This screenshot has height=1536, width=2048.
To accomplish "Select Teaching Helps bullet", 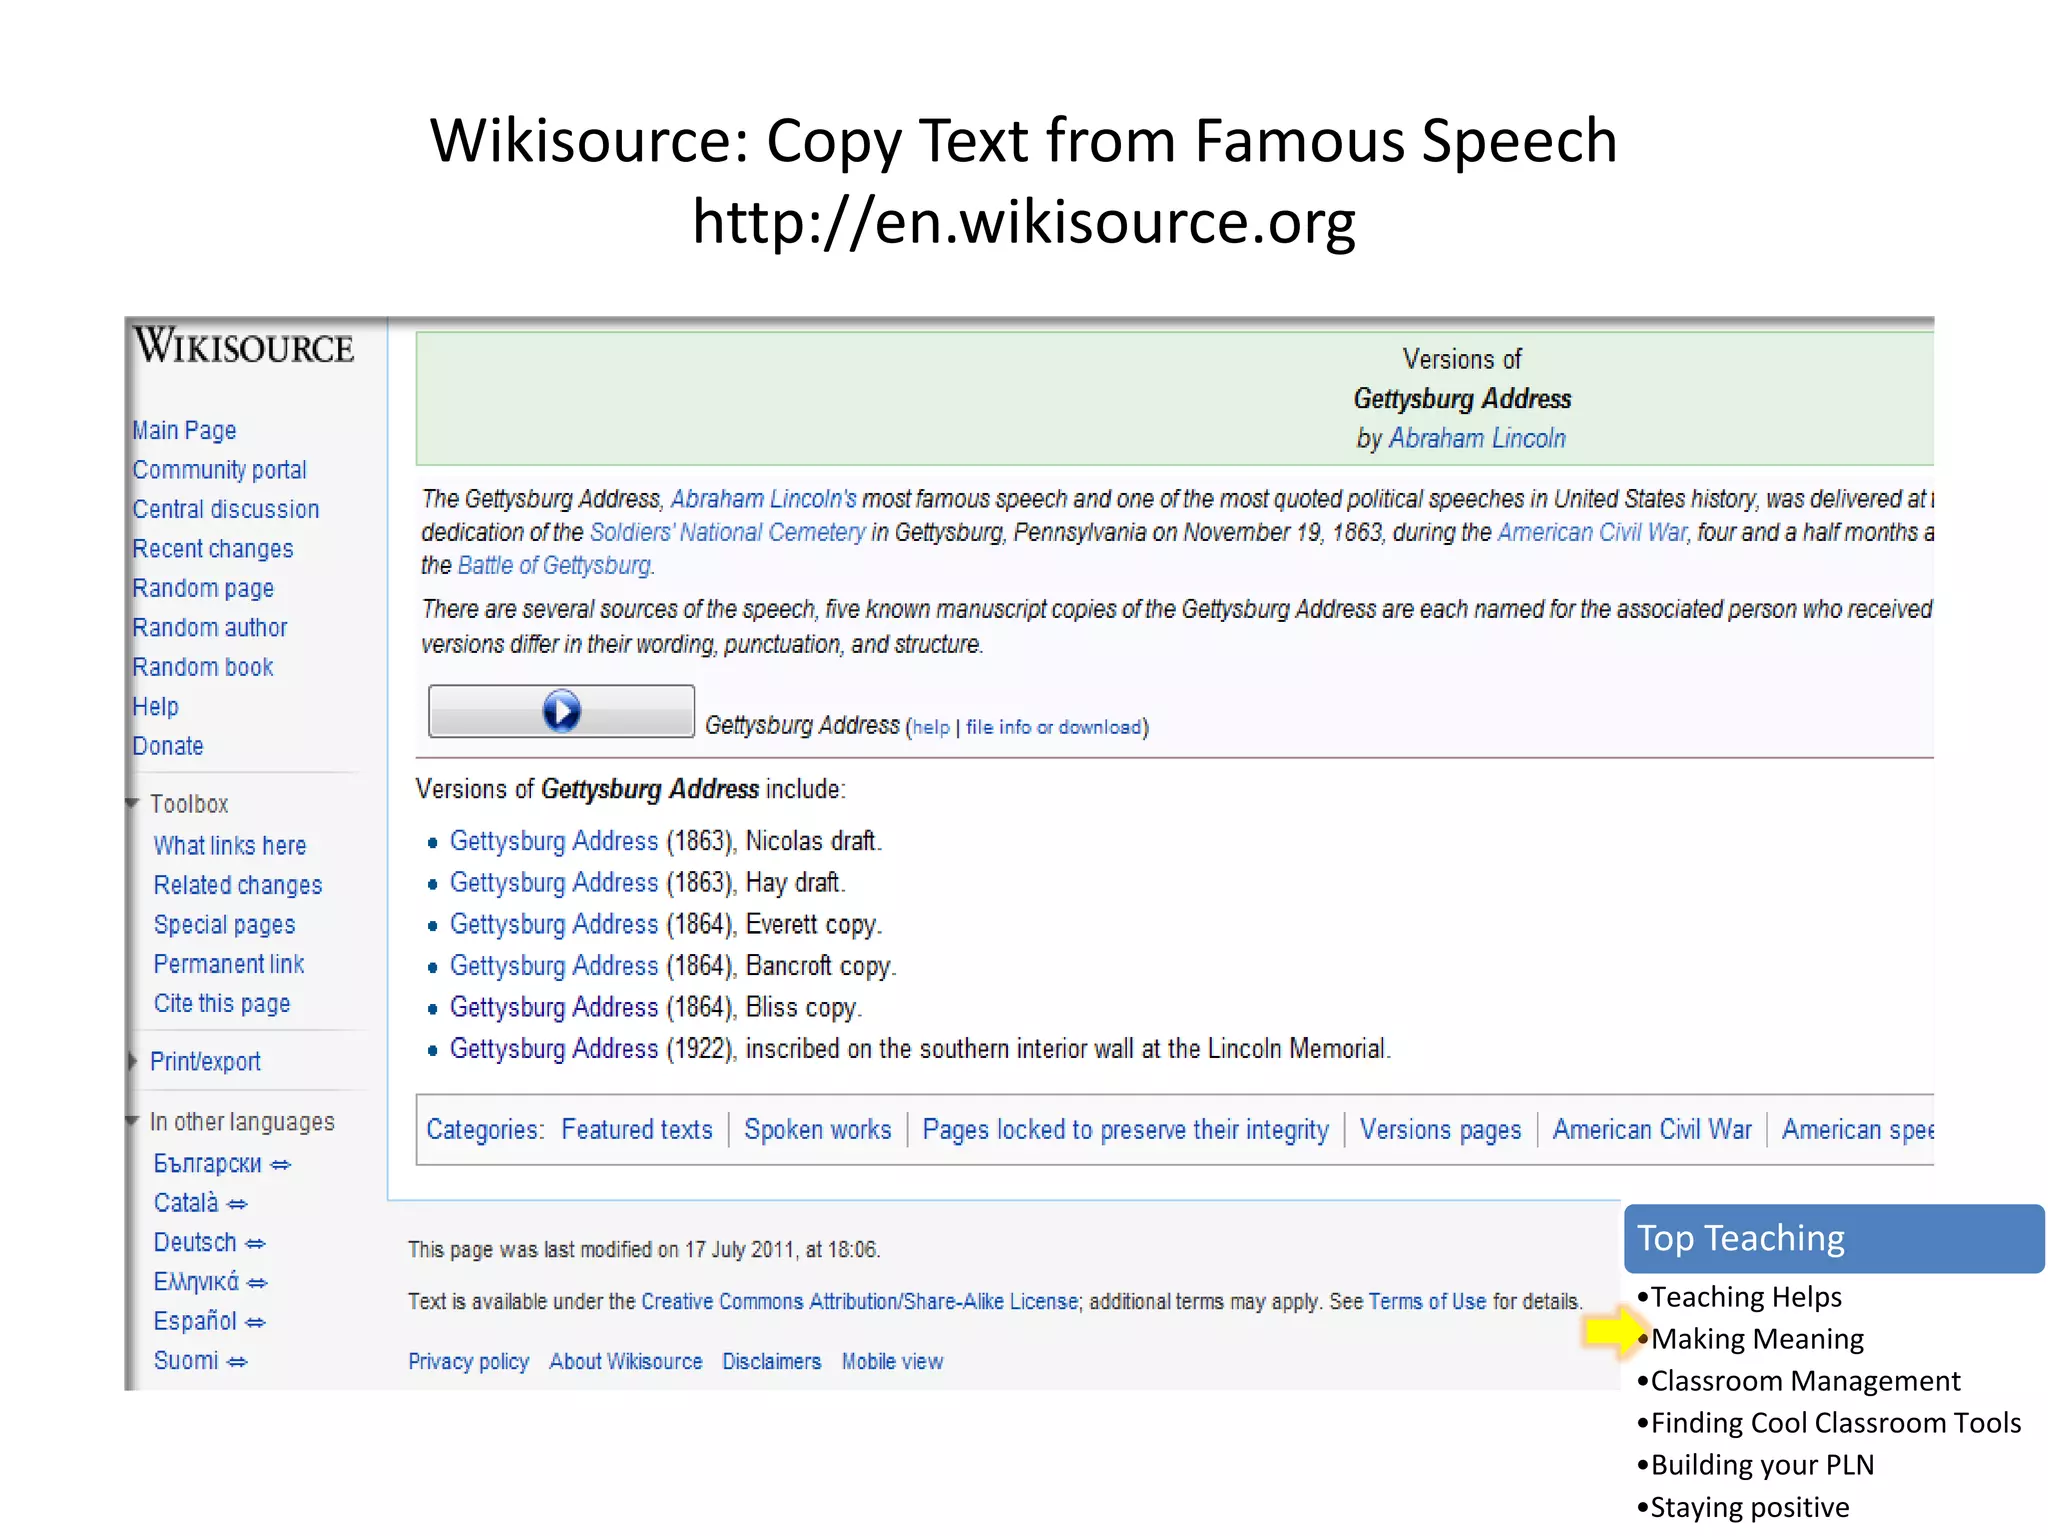I will tap(1746, 1296).
